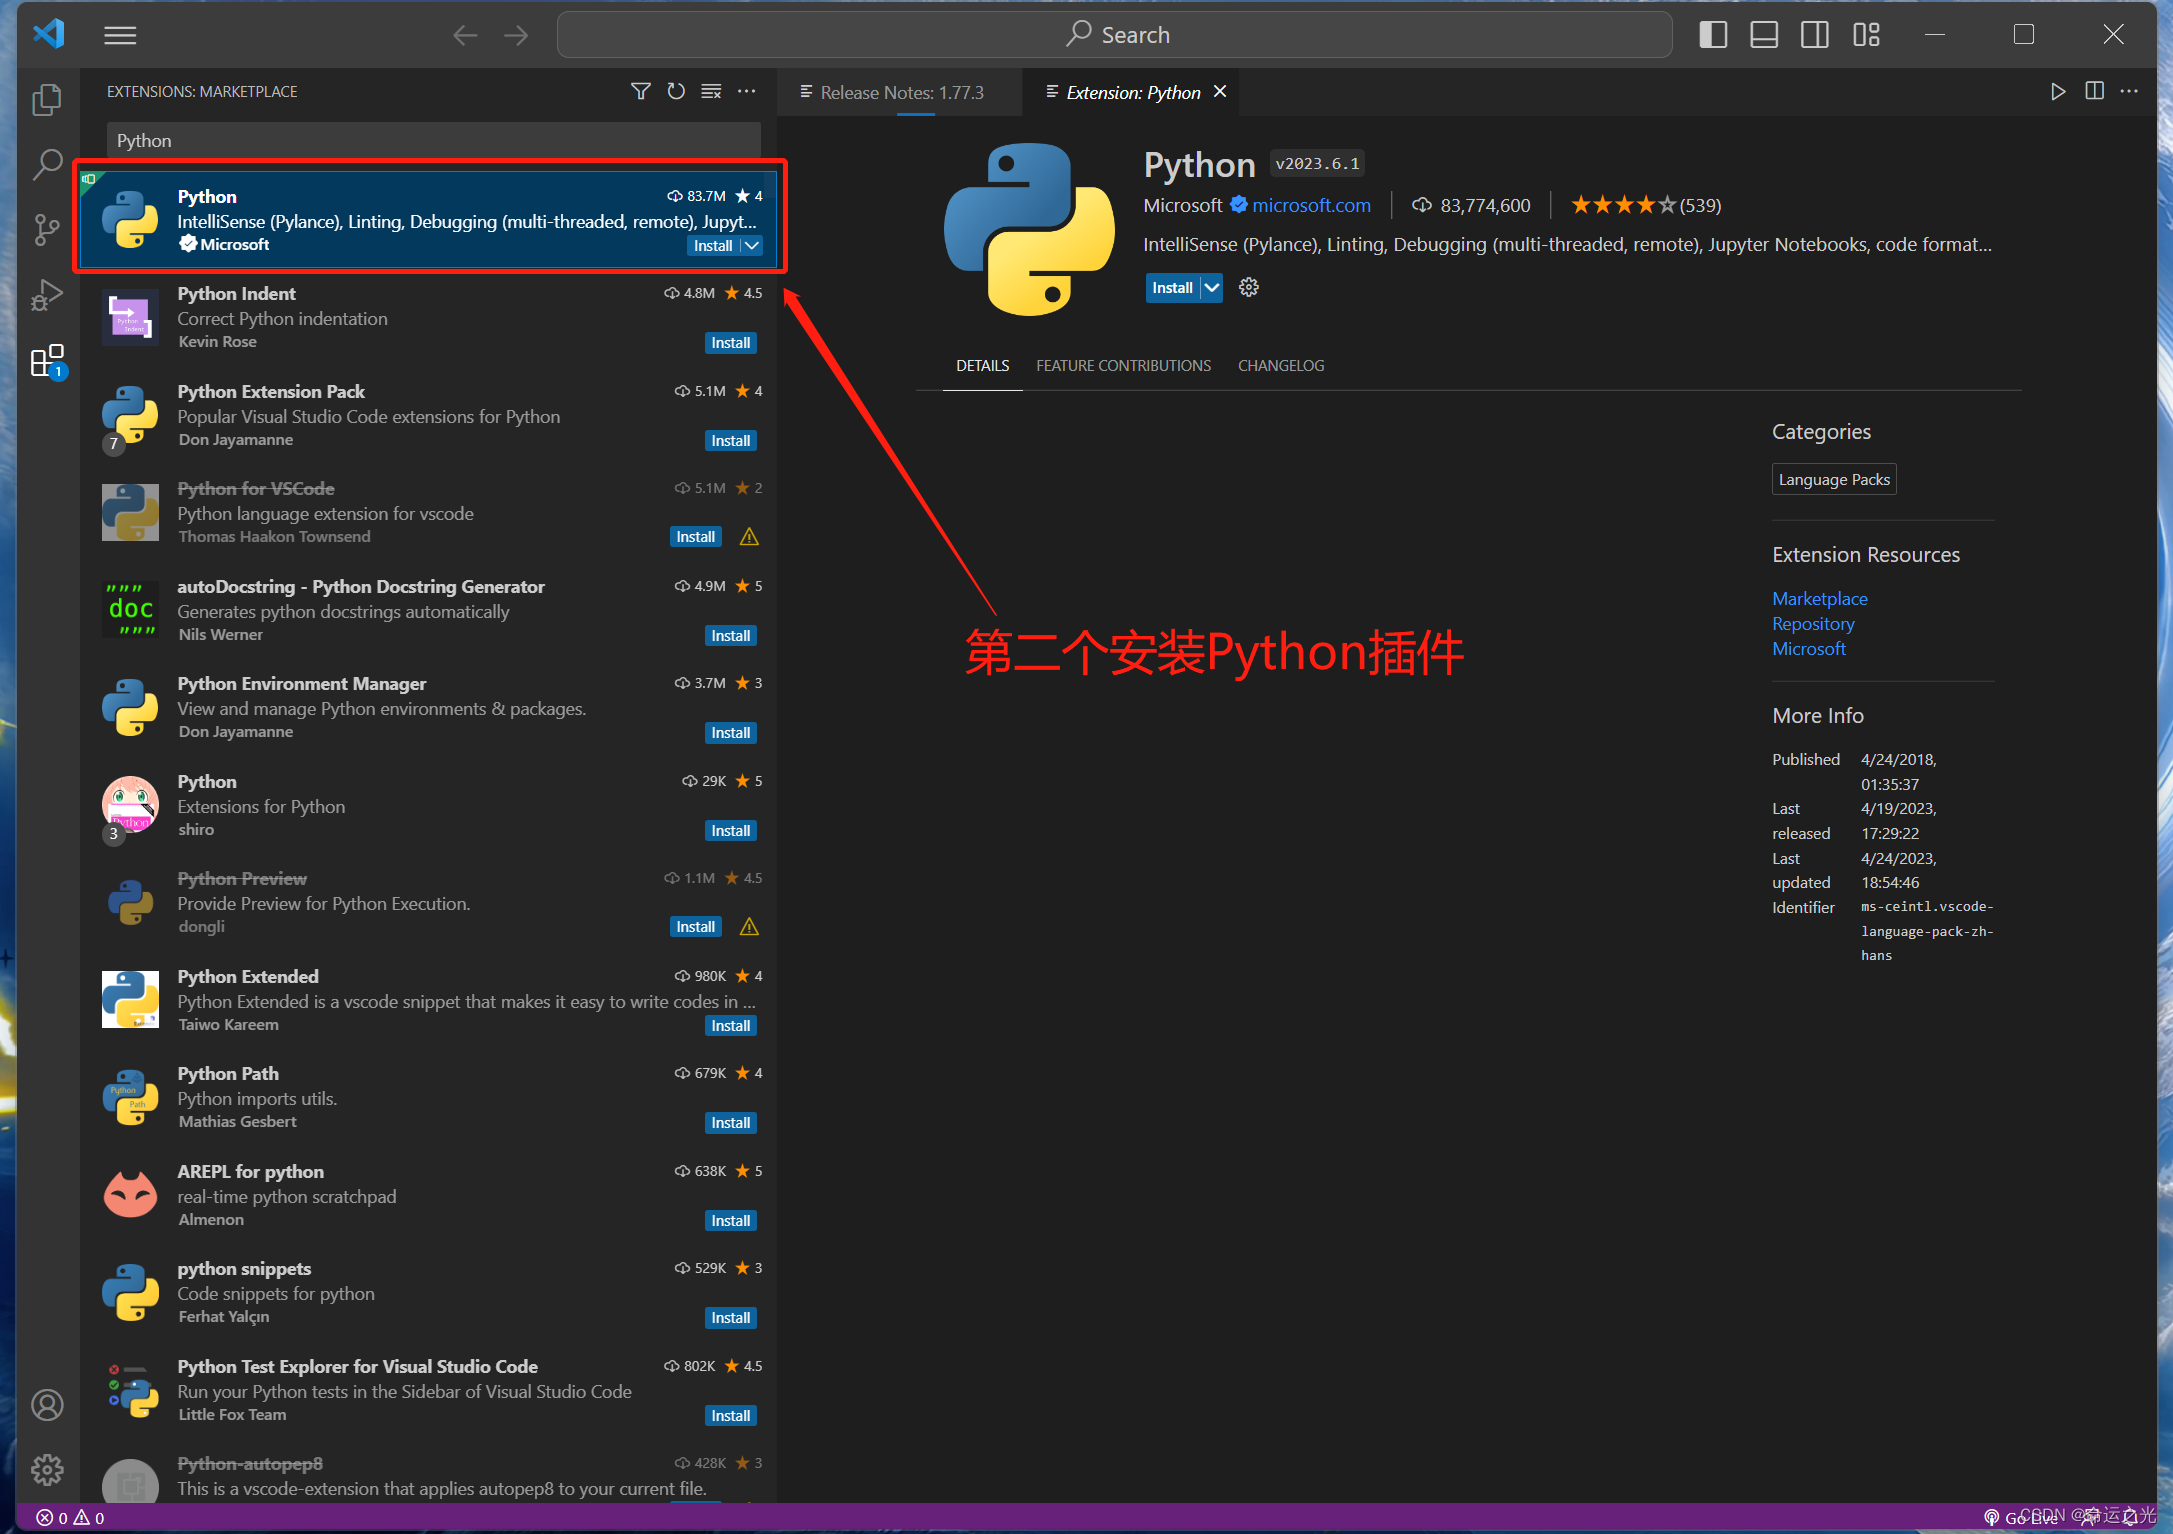This screenshot has height=1534, width=2173.
Task: Clear extensions search results icon
Action: tap(711, 91)
